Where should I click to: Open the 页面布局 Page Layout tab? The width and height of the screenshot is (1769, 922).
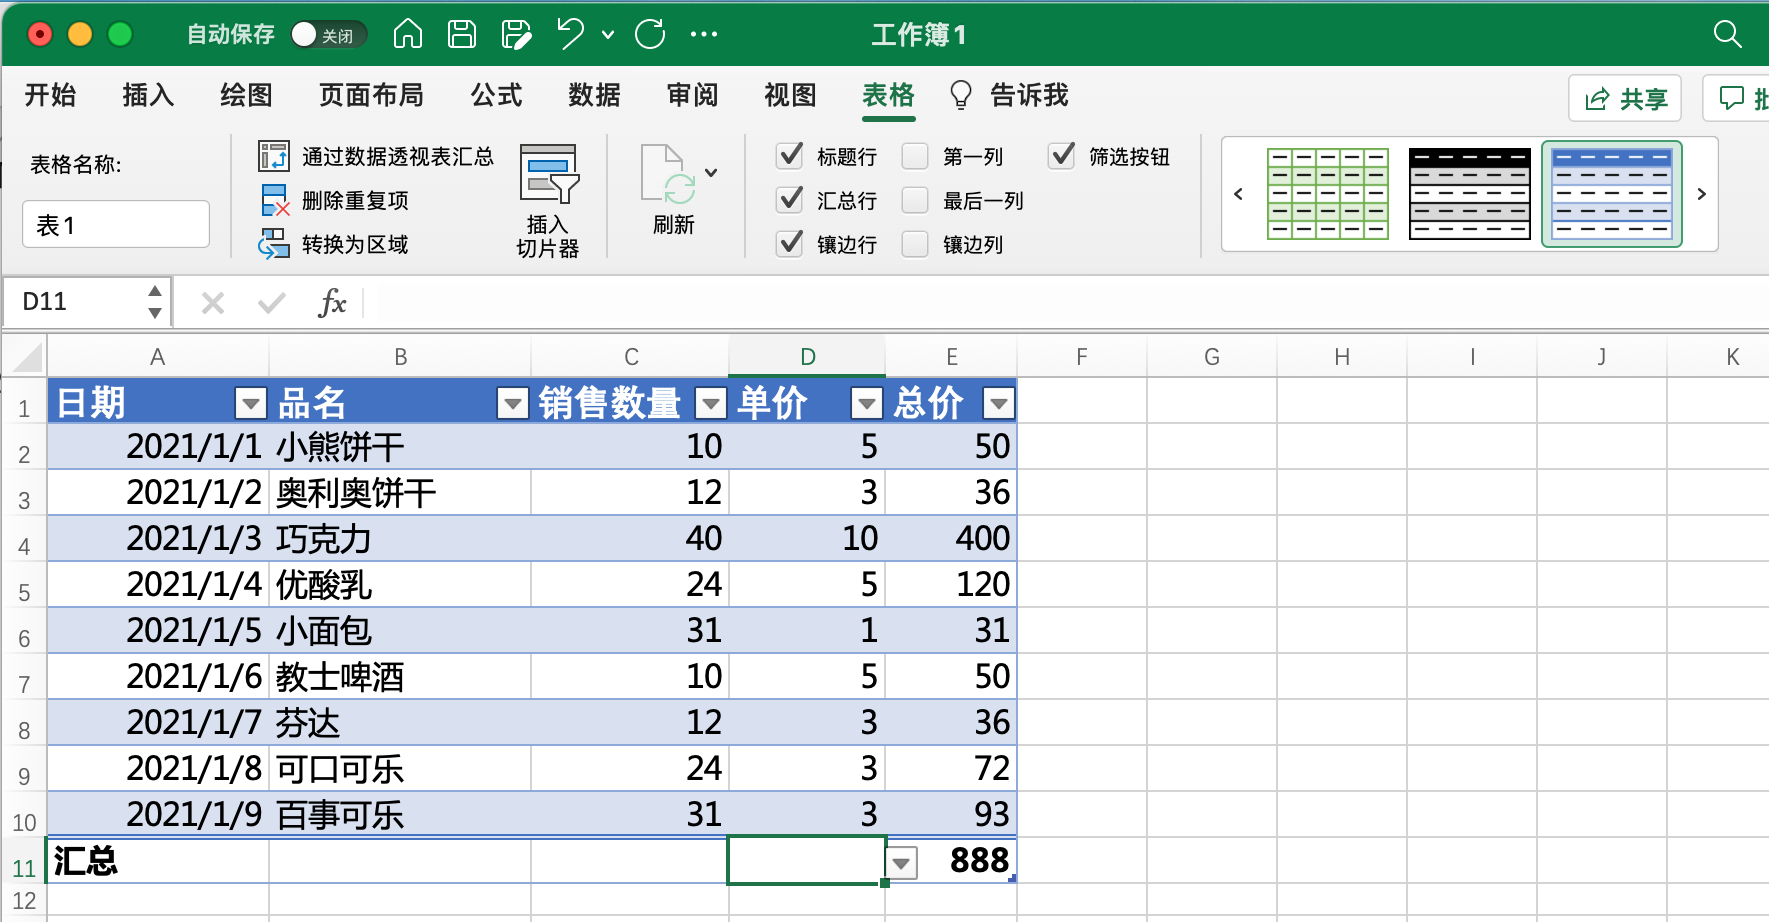click(371, 95)
